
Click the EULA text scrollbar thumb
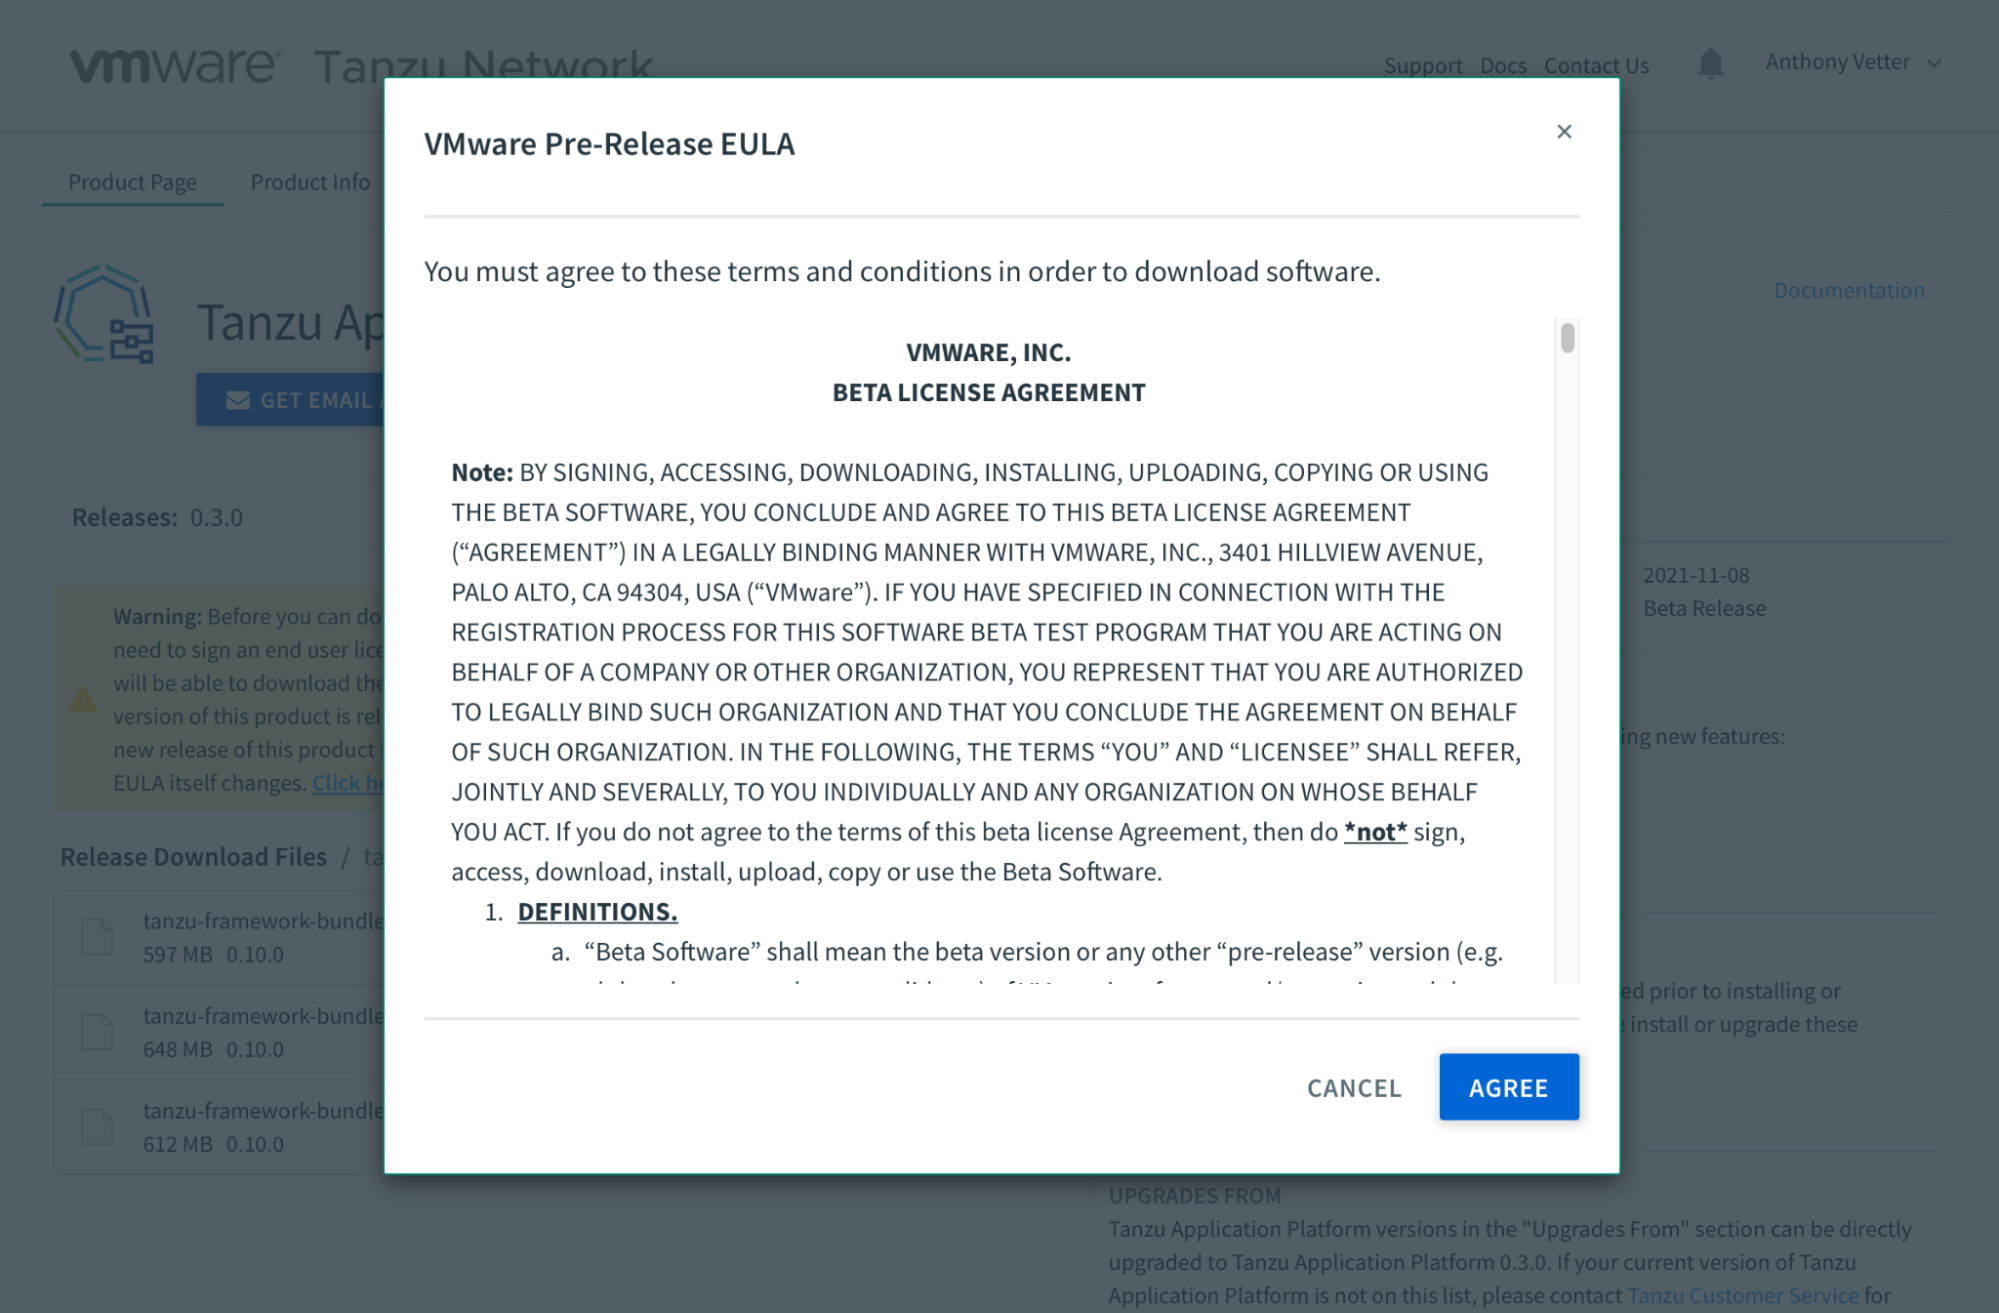1567,338
